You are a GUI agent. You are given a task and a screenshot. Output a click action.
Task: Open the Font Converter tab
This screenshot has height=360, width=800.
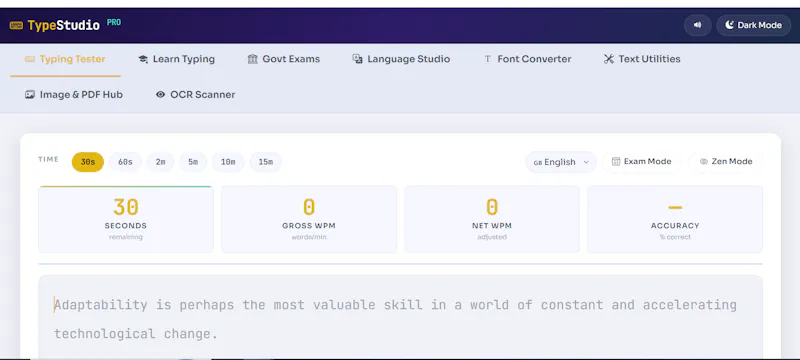pos(528,59)
